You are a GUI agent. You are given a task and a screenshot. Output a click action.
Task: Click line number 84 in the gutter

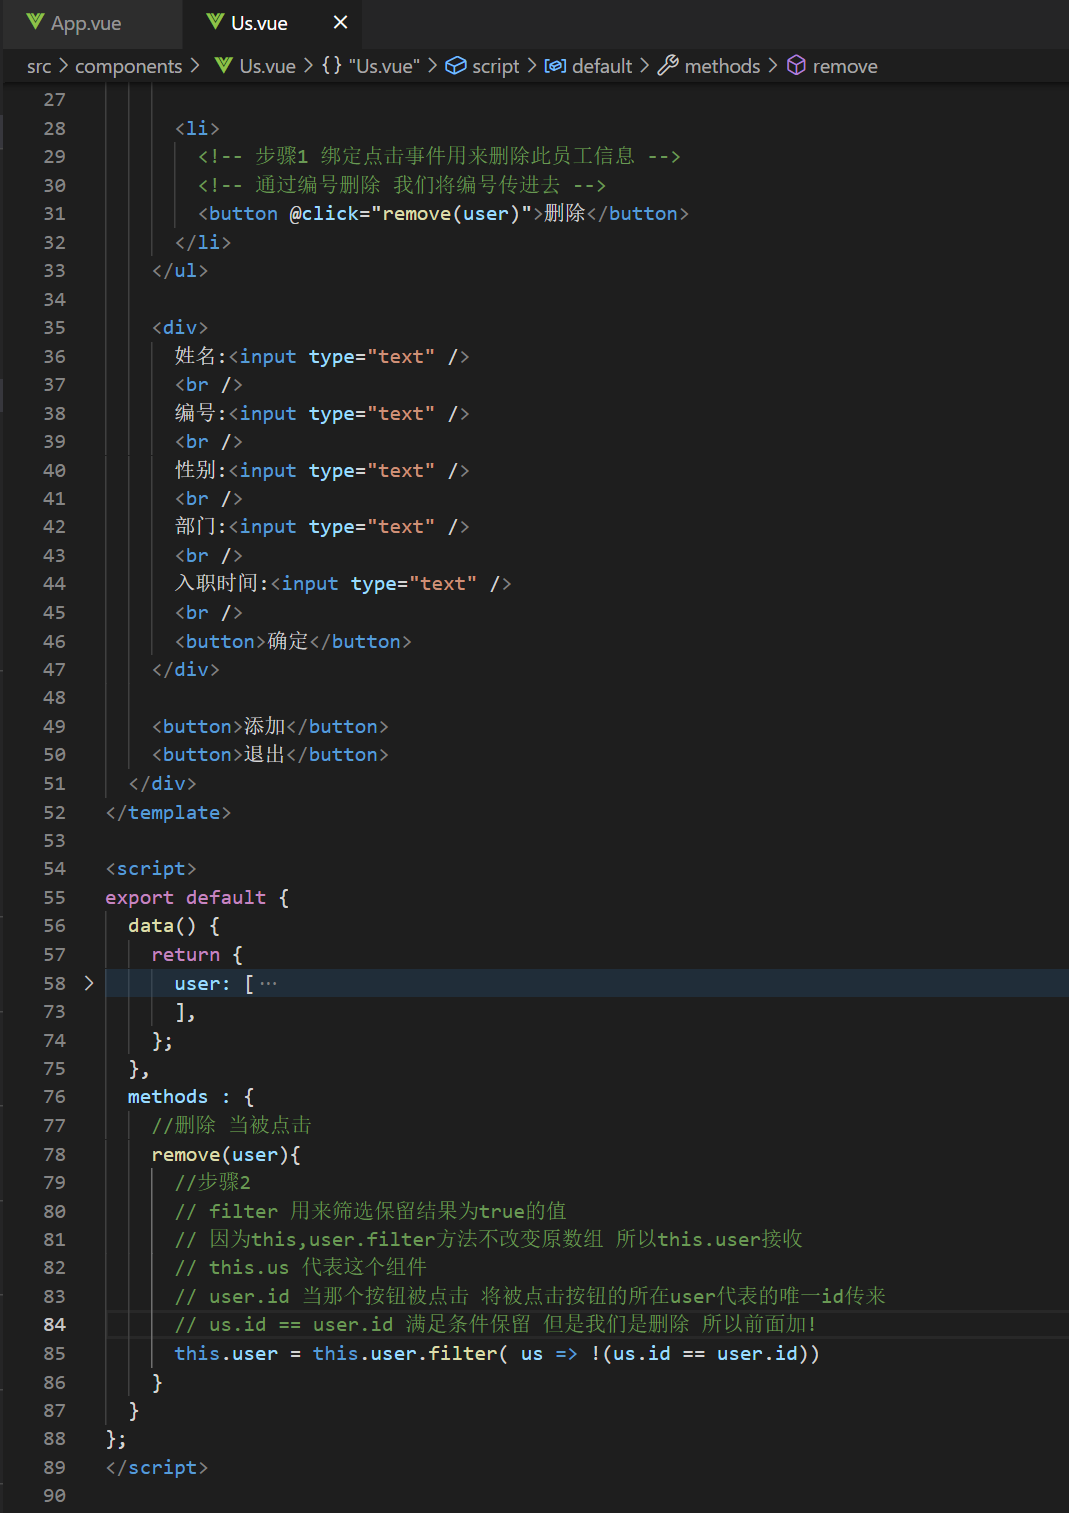(54, 1324)
